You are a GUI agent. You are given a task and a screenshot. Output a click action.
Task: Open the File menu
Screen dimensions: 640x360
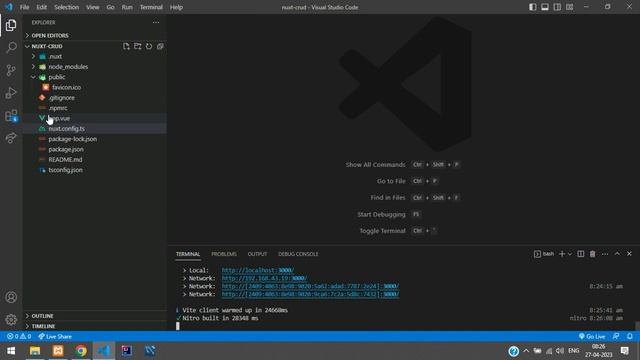tap(24, 7)
